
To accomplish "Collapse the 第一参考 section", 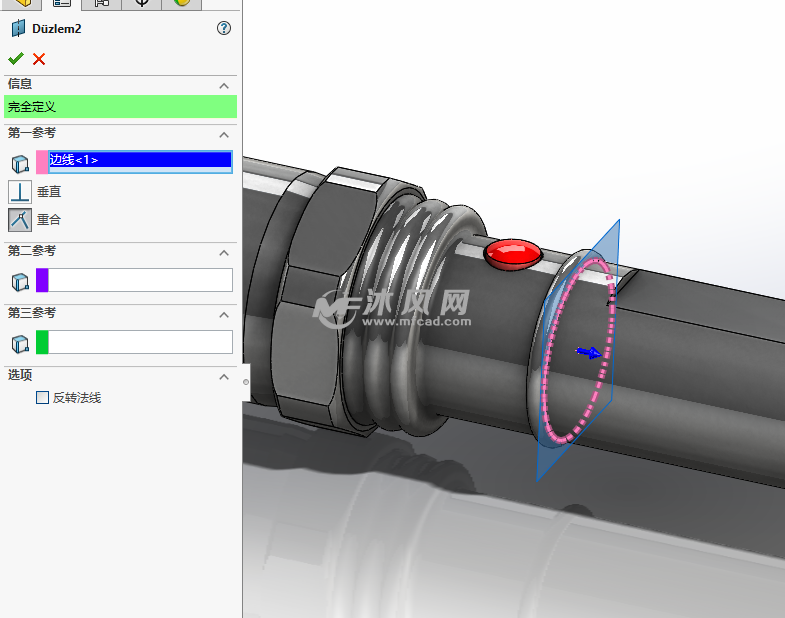I will (x=224, y=135).
